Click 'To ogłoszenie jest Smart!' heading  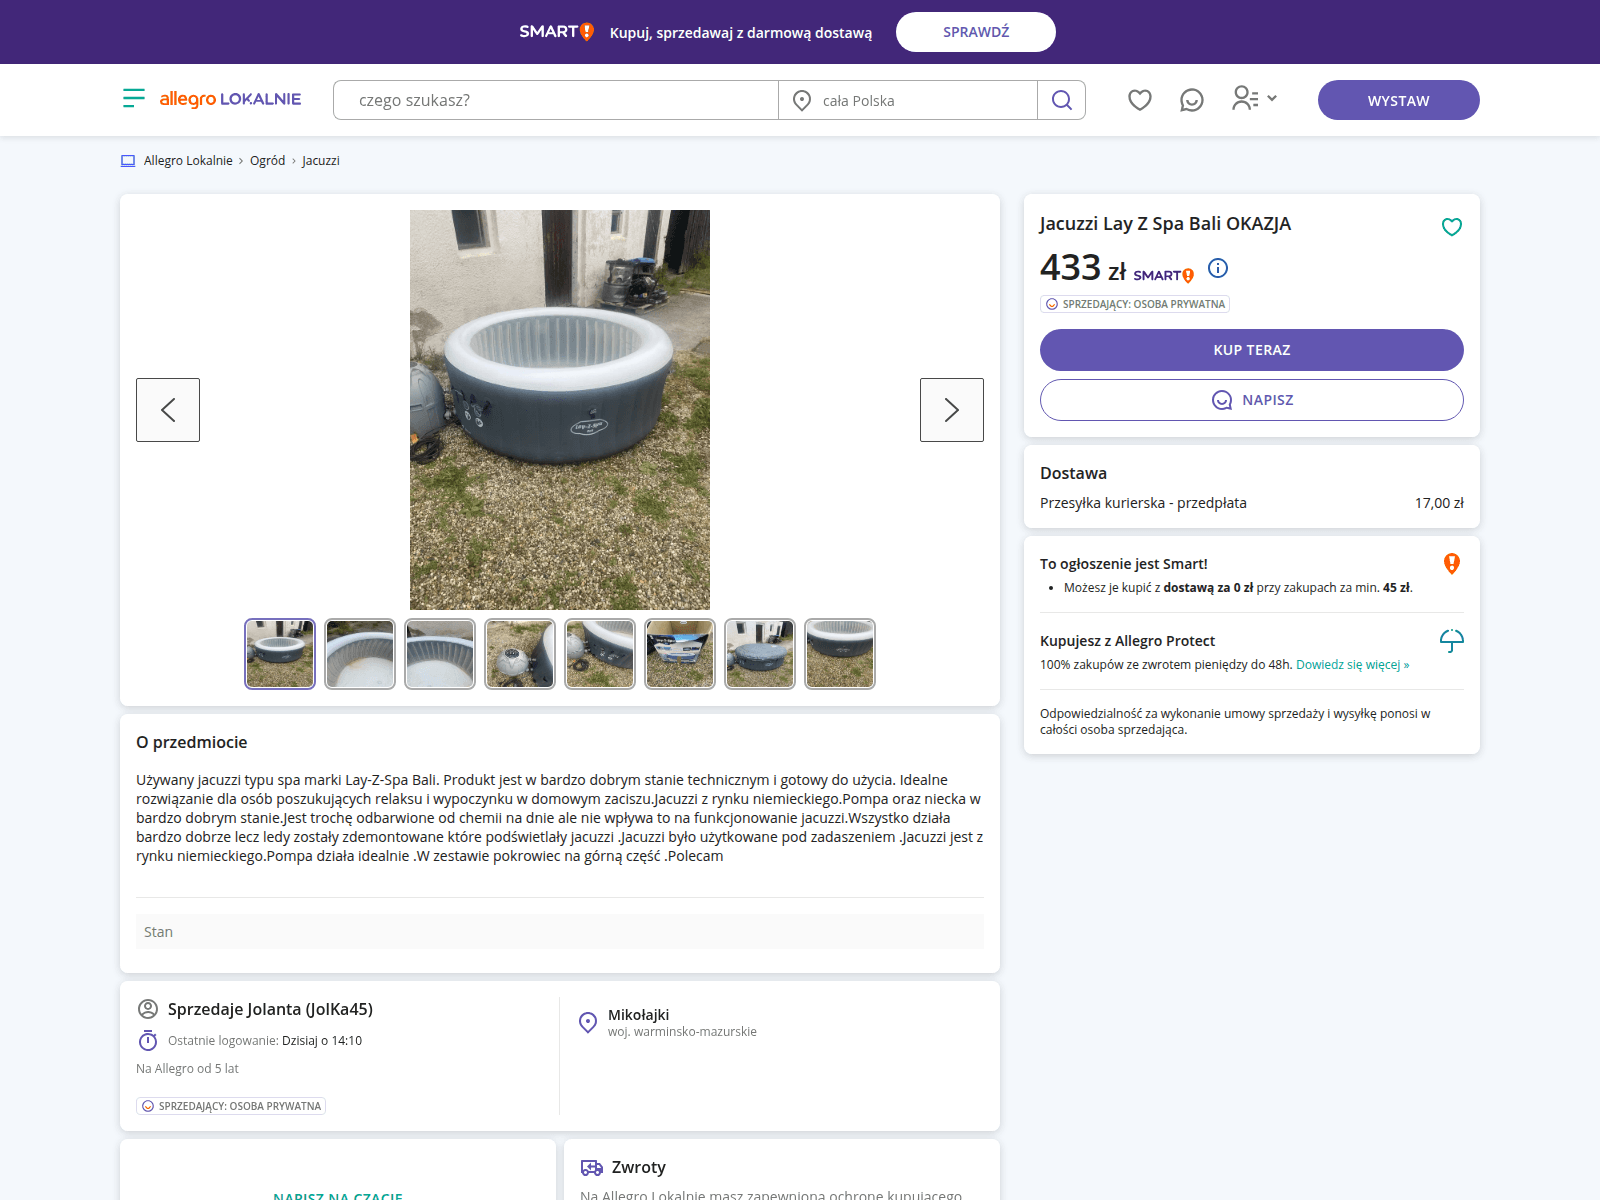1124,564
